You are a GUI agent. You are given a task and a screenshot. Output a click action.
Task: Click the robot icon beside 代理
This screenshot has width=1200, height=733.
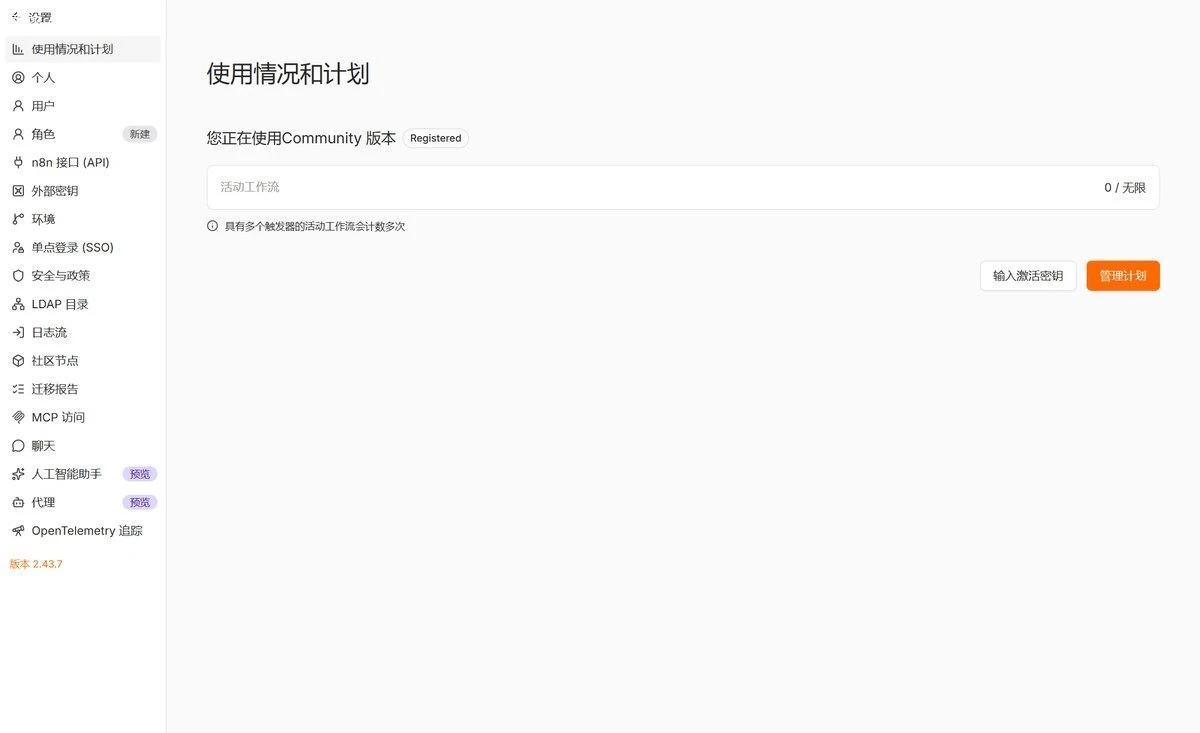(18, 502)
